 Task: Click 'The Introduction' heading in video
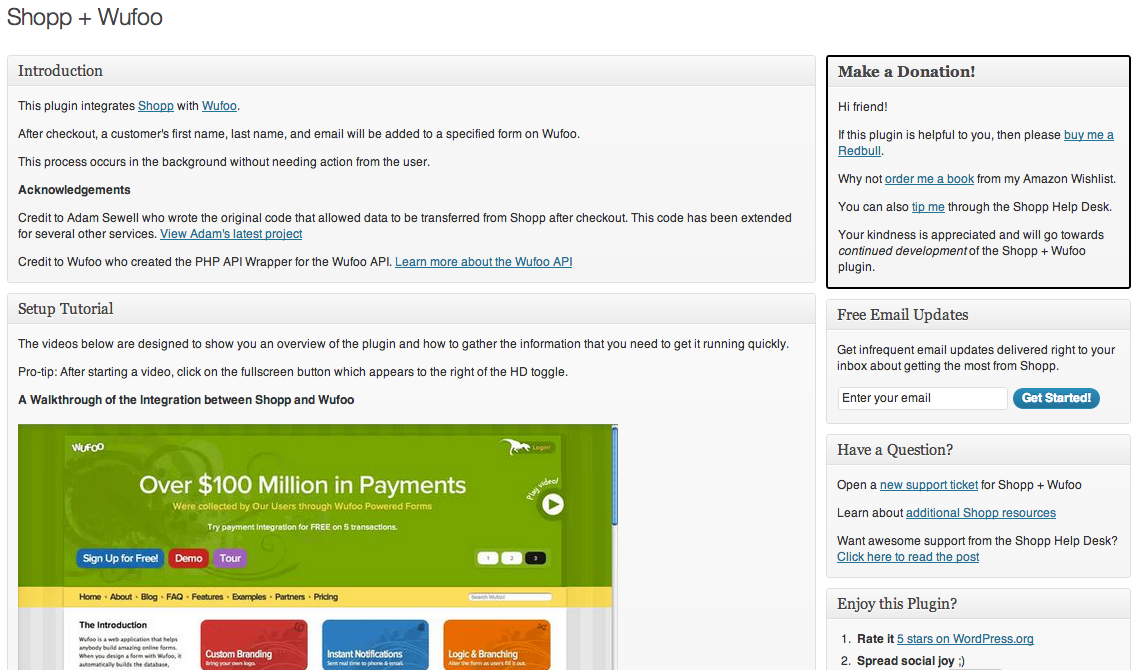pyautogui.click(x=113, y=625)
